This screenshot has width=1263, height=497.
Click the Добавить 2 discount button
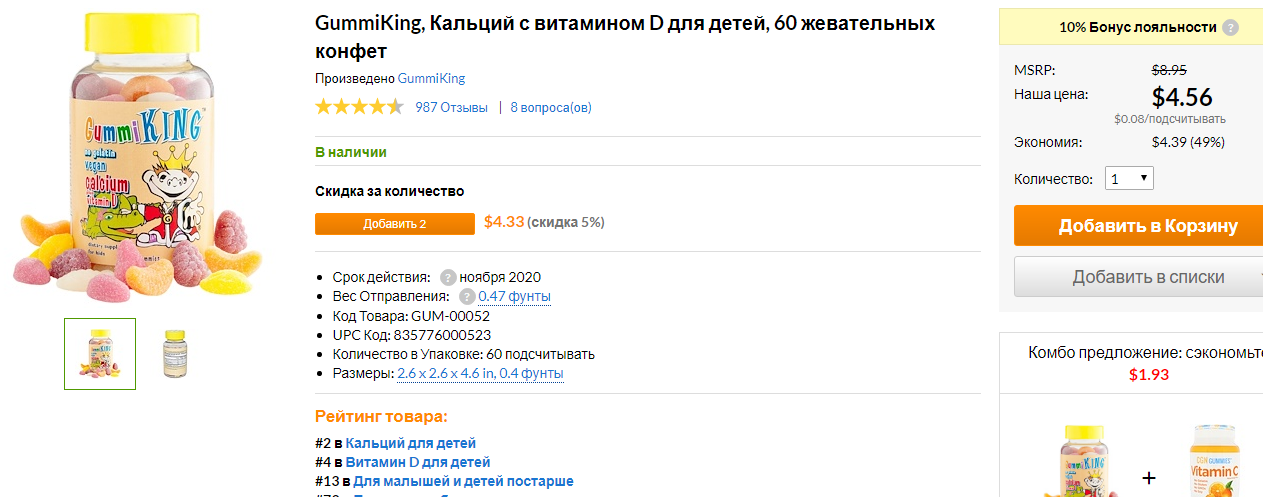[395, 224]
